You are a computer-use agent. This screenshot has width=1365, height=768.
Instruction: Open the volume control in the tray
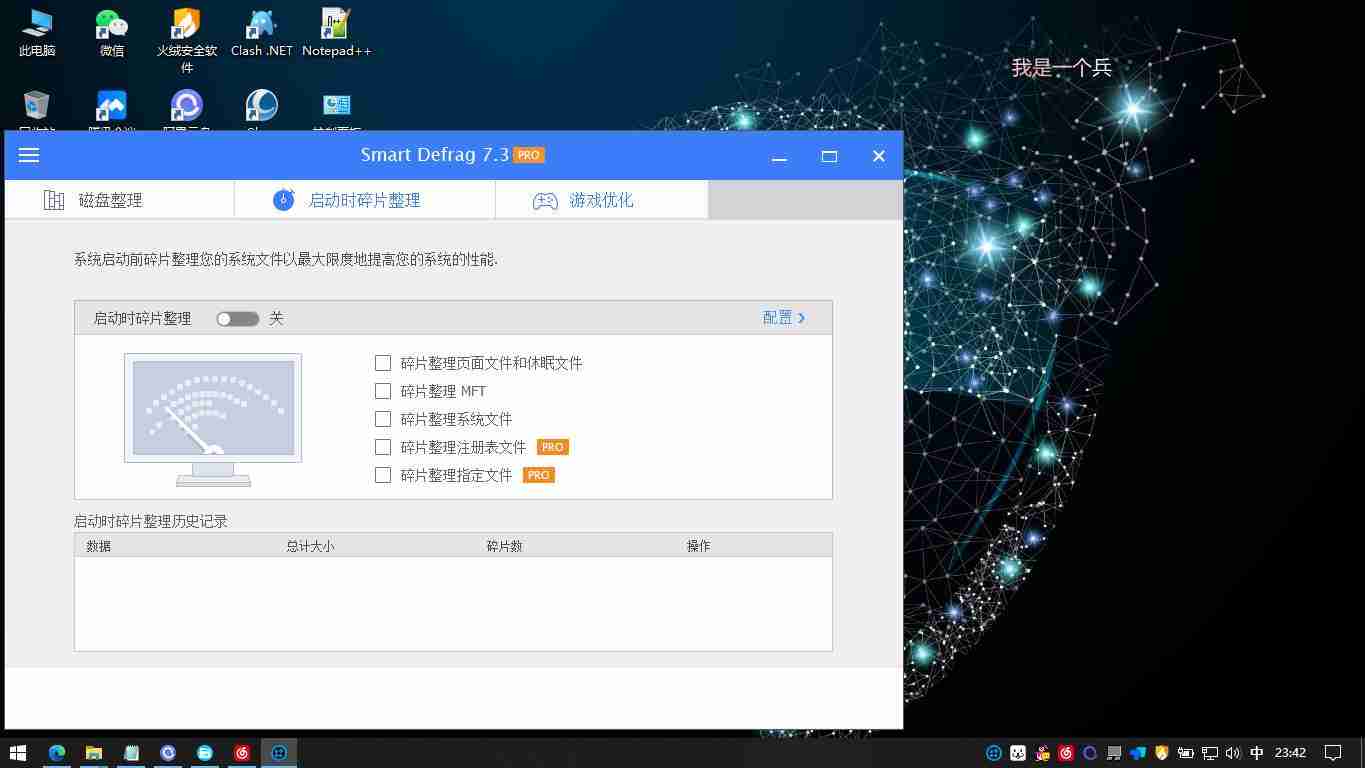[1233, 753]
